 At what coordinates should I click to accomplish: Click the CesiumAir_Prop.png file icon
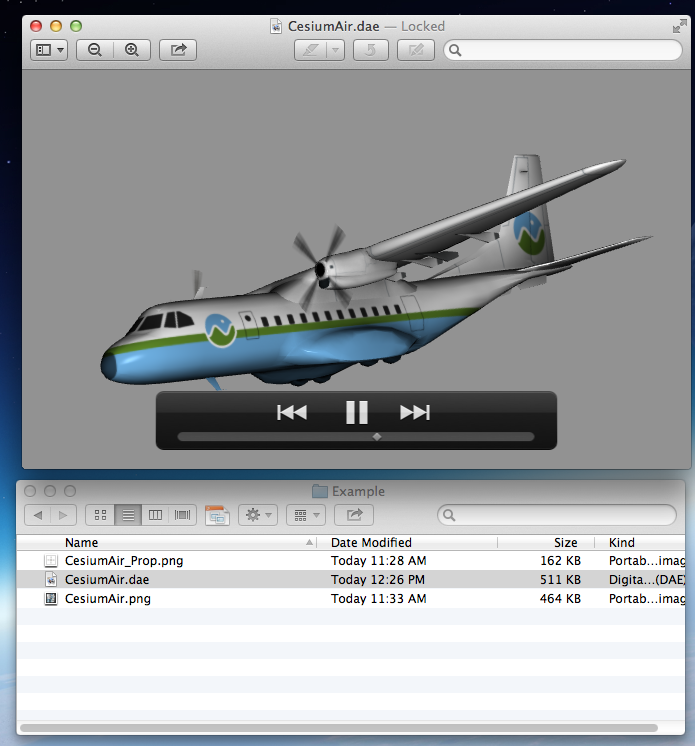click(51, 560)
